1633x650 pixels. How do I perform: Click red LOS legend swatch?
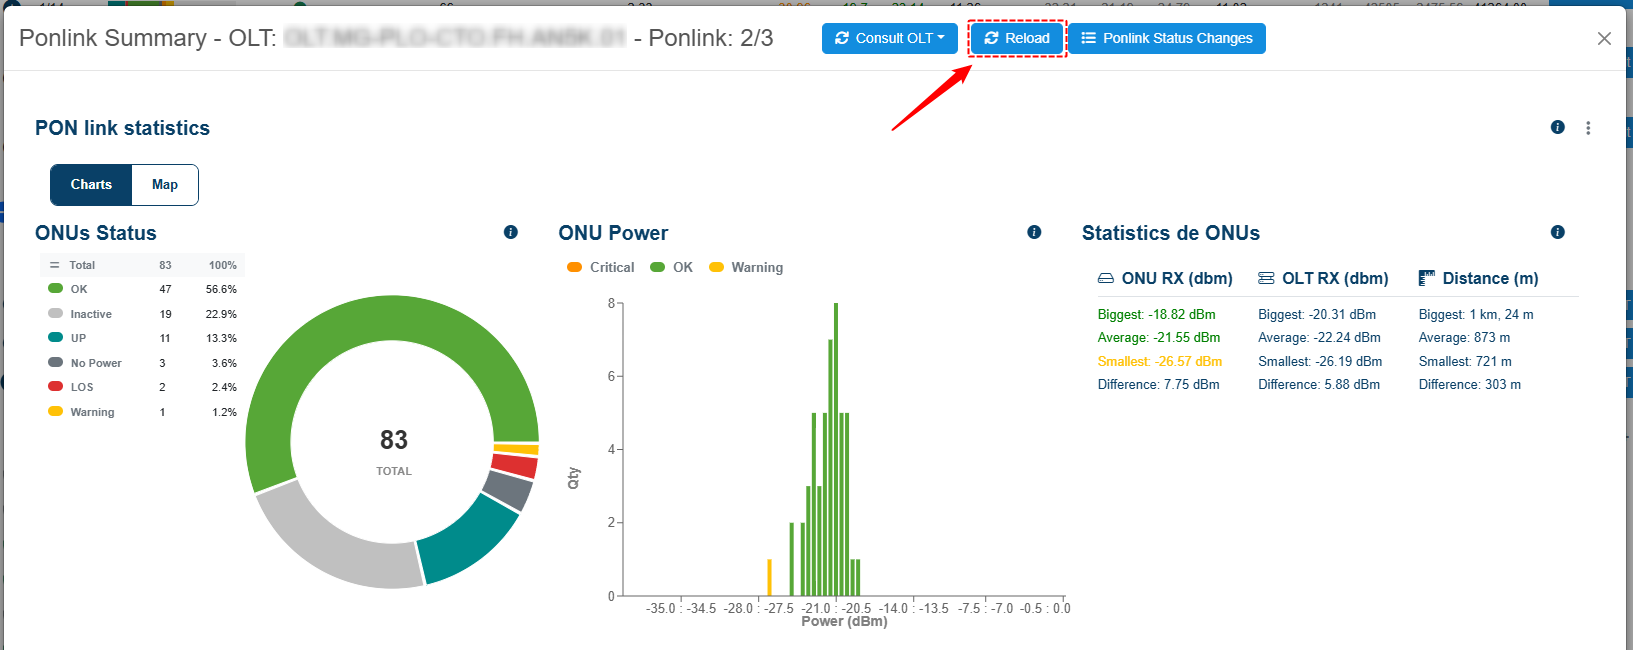pos(56,386)
